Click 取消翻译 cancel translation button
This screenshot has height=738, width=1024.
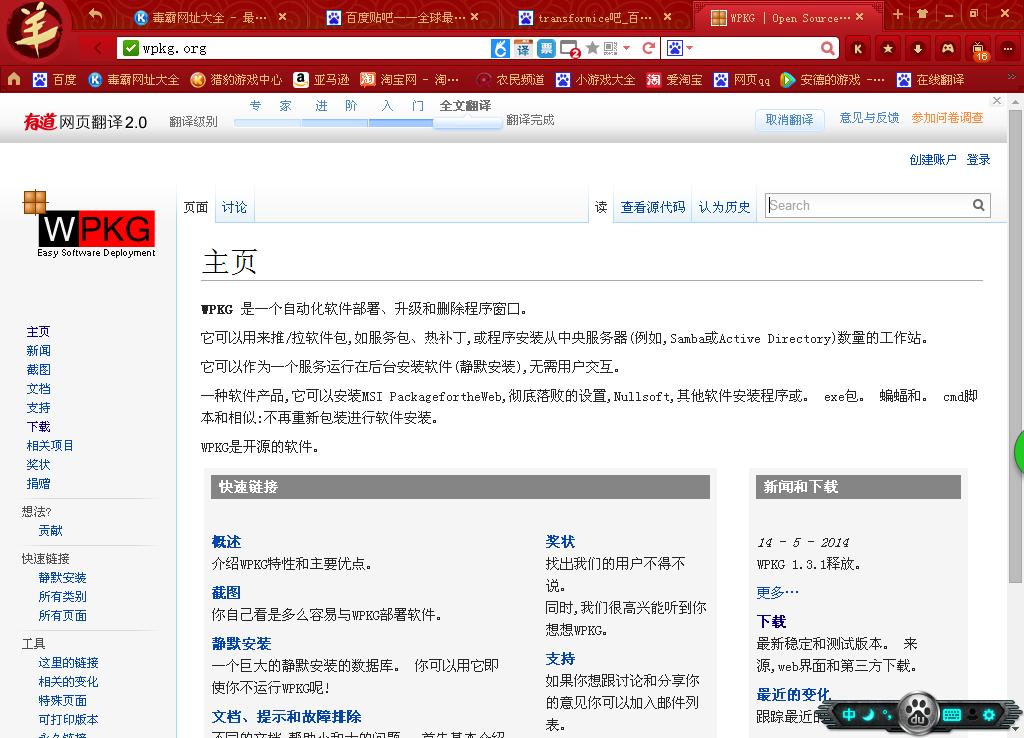tap(789, 120)
